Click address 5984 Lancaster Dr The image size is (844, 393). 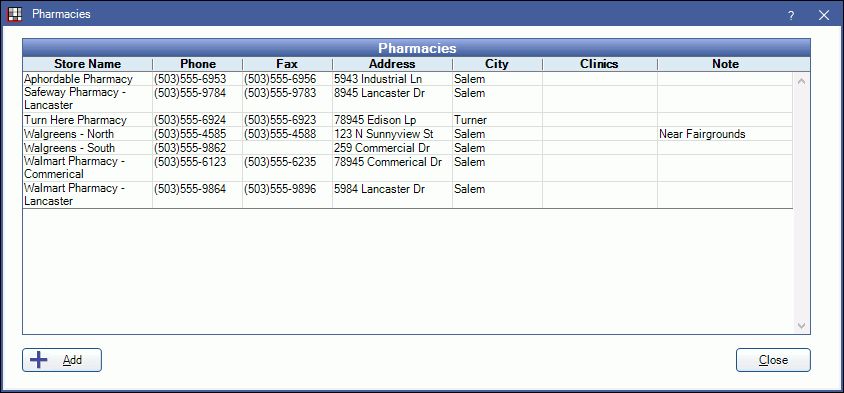[379, 190]
